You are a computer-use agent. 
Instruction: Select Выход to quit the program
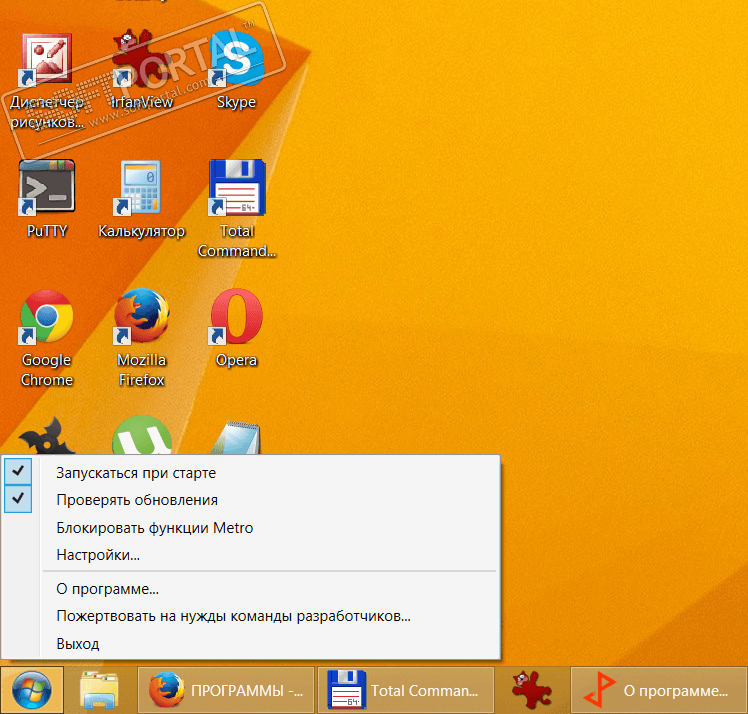[x=250, y=643]
